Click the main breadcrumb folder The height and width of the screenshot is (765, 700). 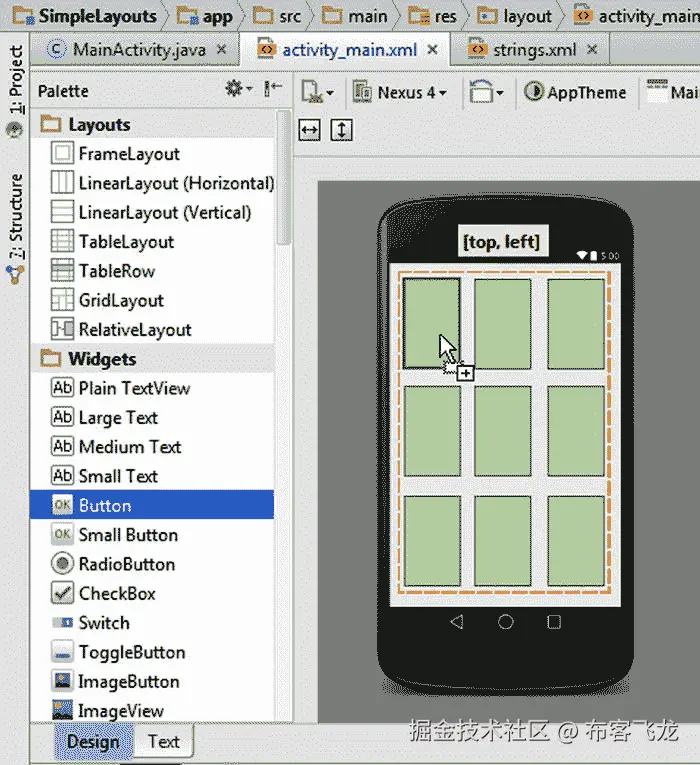click(355, 16)
